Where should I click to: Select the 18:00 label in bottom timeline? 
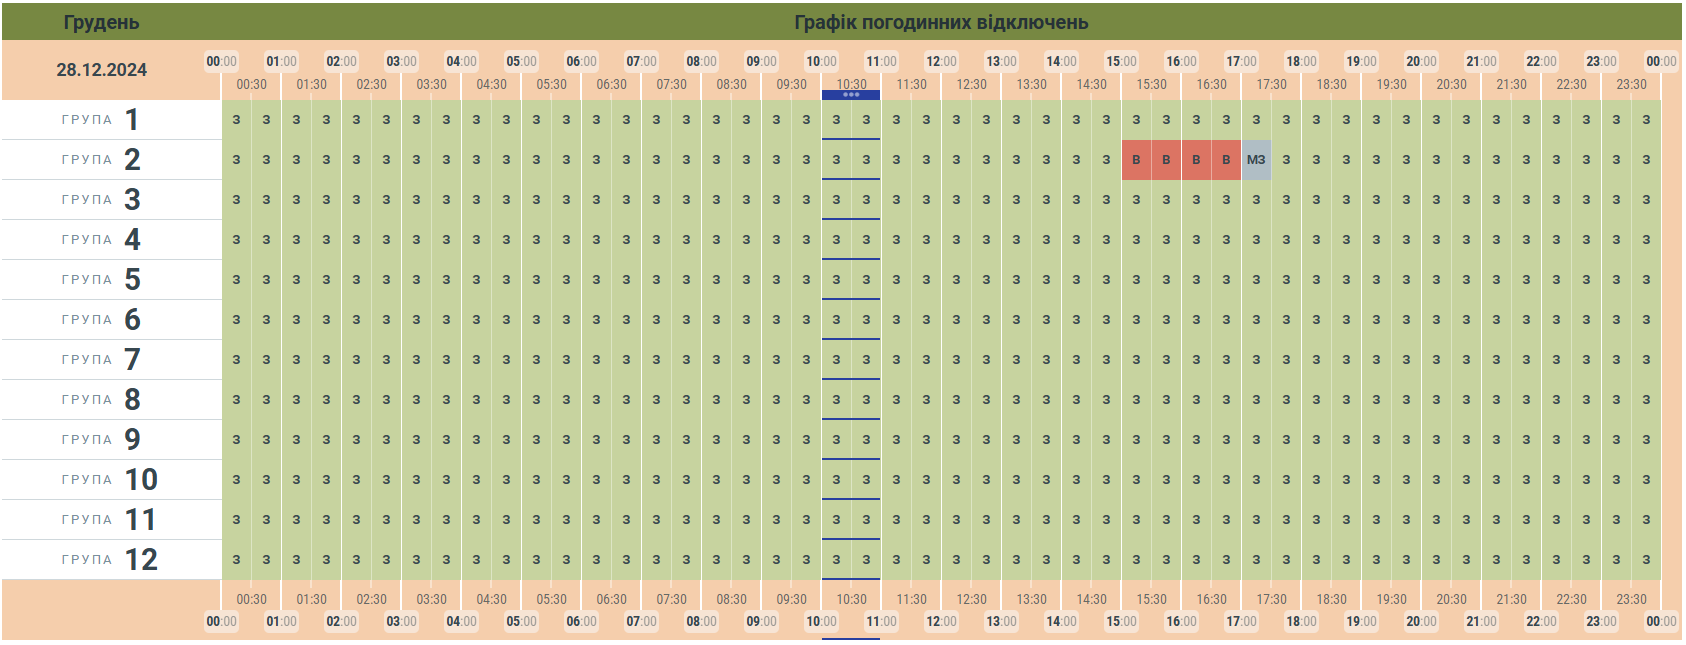click(1301, 622)
